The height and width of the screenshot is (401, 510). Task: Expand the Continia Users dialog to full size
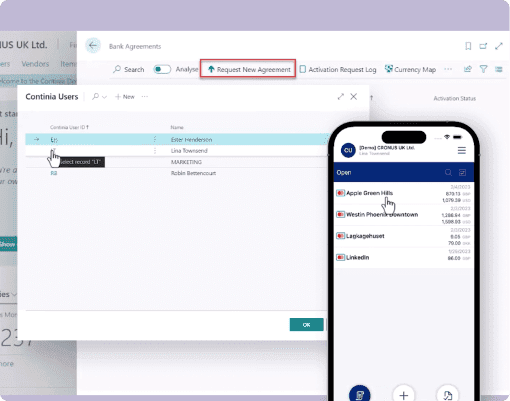(340, 97)
